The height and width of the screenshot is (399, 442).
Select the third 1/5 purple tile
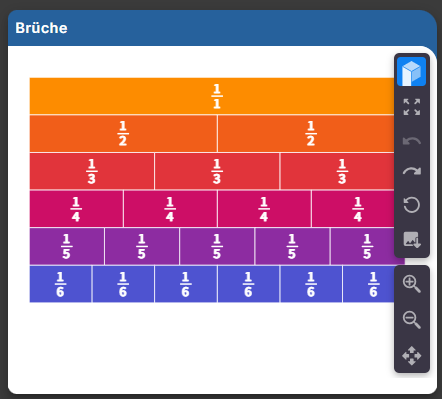pos(217,246)
